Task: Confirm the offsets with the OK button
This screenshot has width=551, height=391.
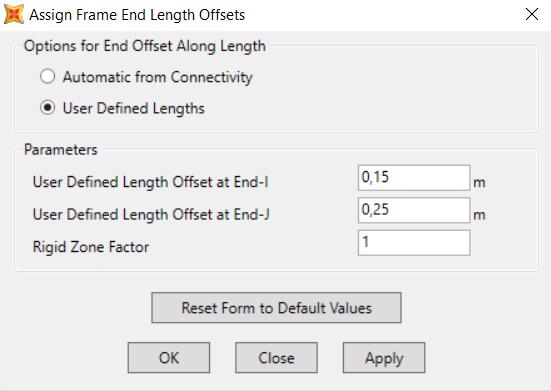Action: (169, 358)
